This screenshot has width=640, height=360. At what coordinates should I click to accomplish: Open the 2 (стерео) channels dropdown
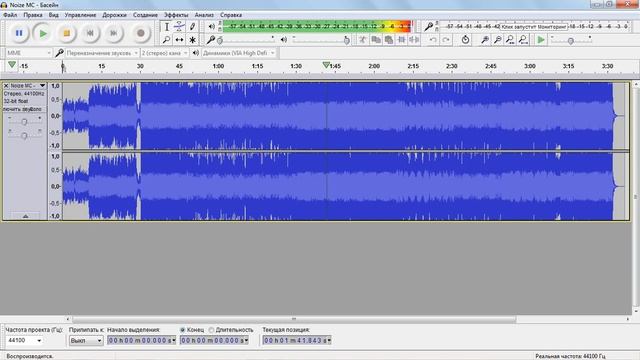(x=164, y=53)
